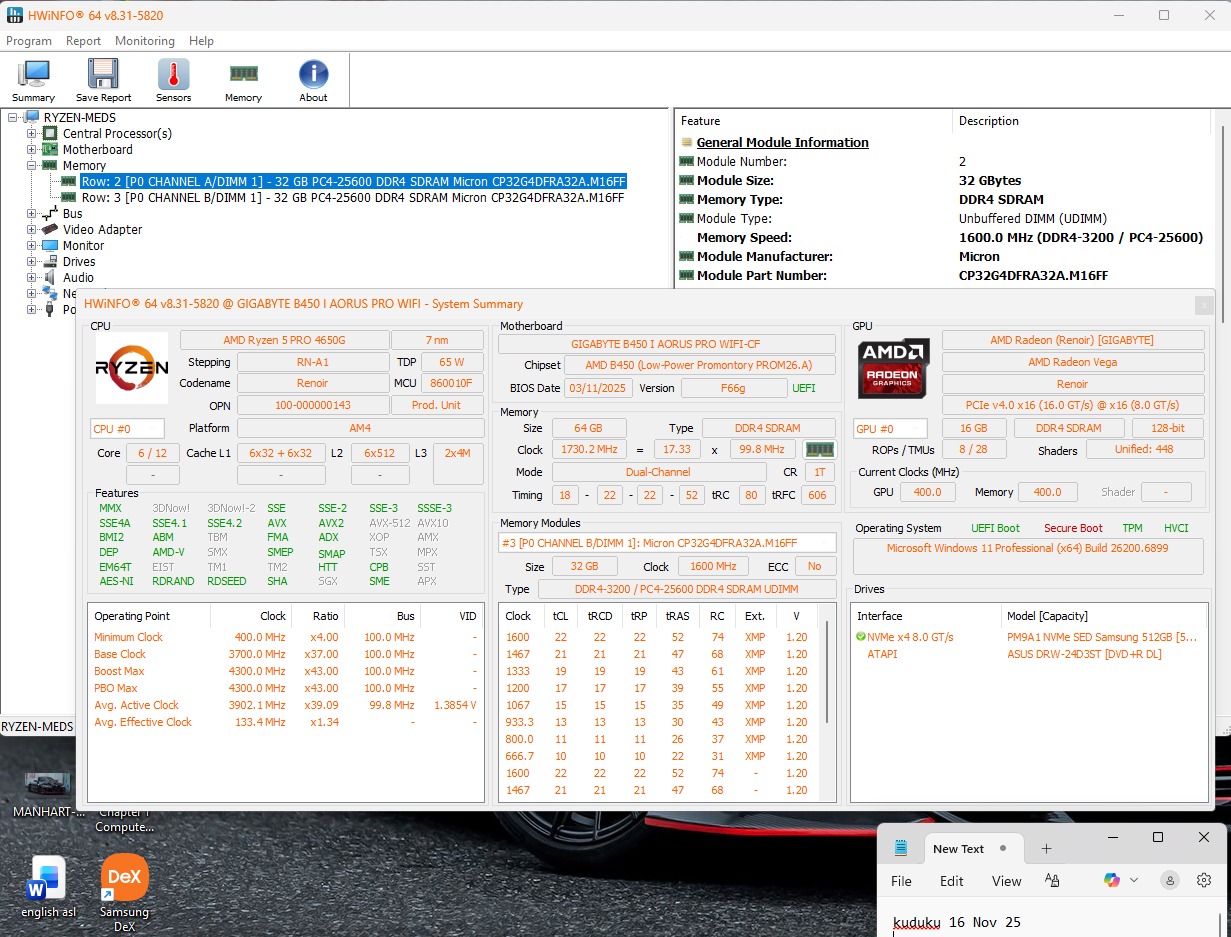Collapse the Memory tree node
Screen dimensions: 1231x937
pyautogui.click(x=32, y=166)
